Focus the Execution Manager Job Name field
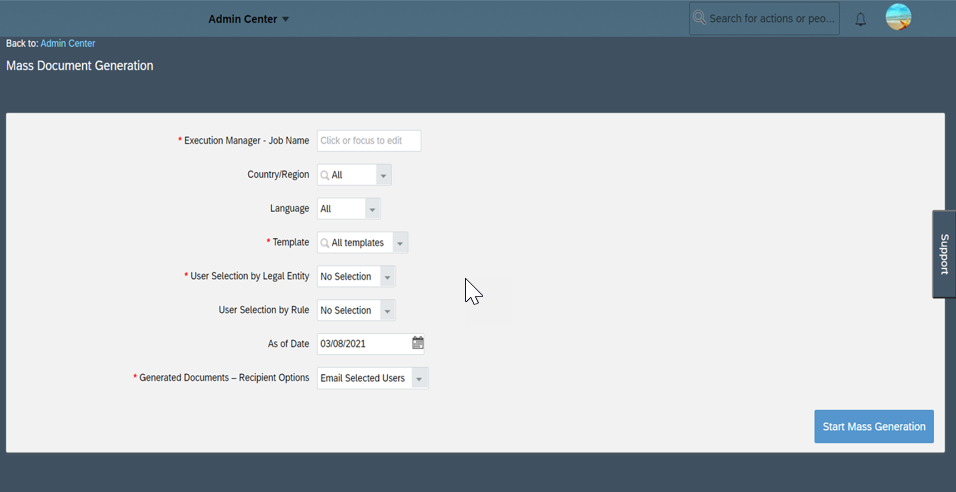Screen dimensions: 956x492 click(369, 140)
